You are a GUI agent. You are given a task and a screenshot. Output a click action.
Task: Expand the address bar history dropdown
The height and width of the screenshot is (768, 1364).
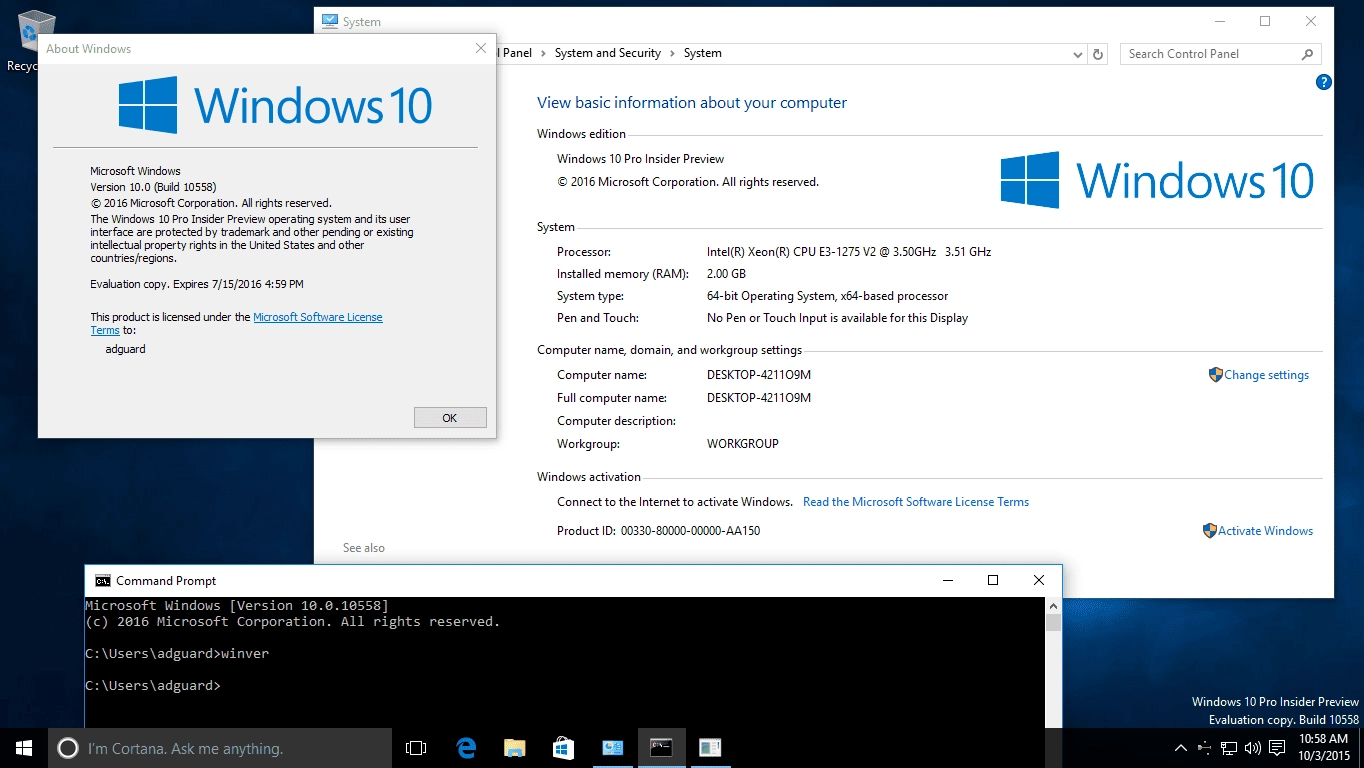click(x=1077, y=54)
